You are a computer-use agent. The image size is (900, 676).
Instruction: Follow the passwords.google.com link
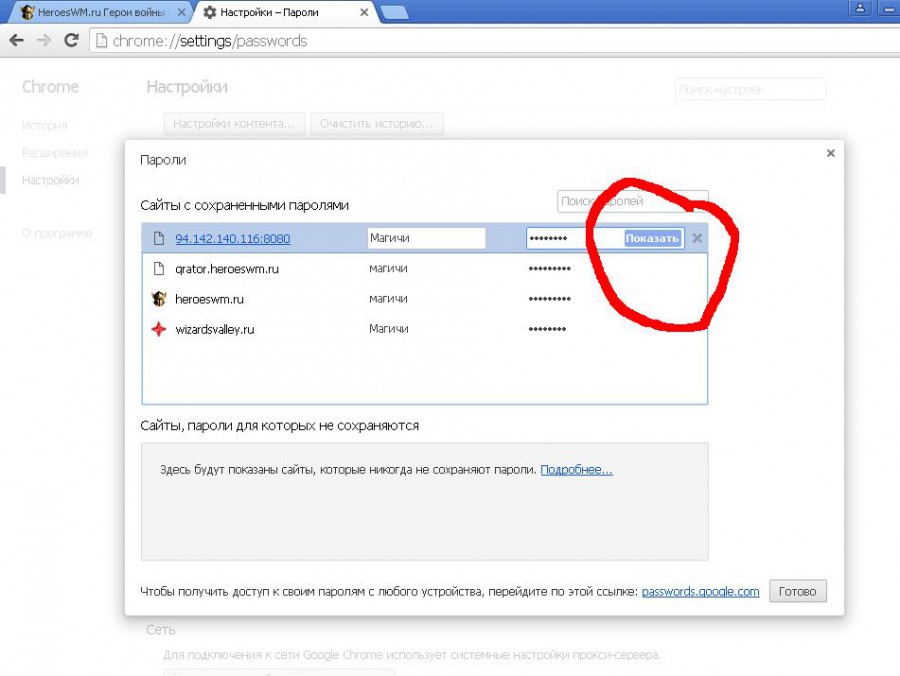coord(700,592)
